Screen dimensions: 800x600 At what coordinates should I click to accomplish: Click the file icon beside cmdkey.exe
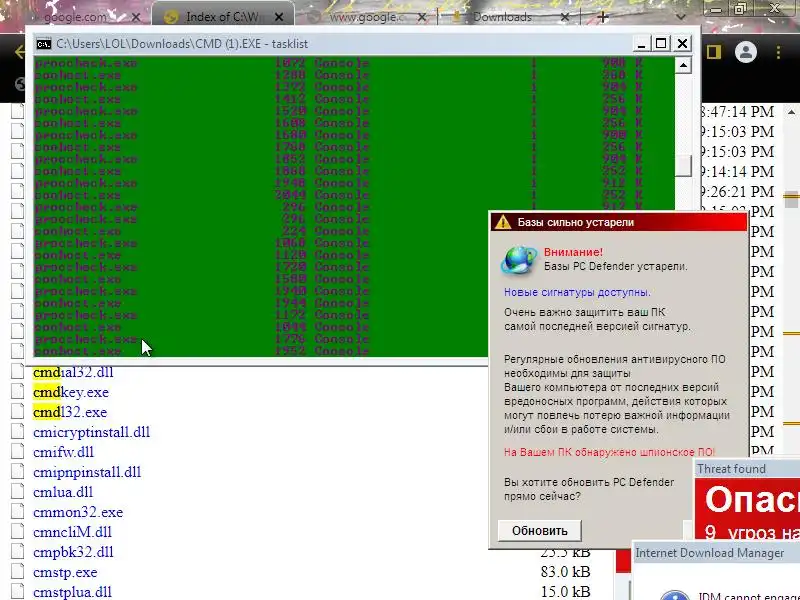tap(17, 391)
